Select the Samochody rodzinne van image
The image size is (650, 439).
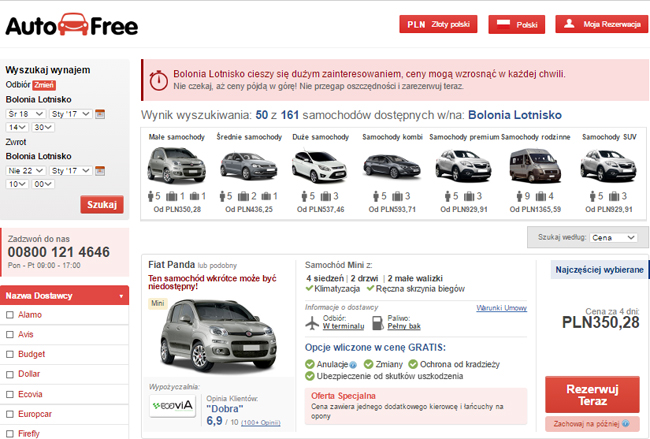[535, 166]
